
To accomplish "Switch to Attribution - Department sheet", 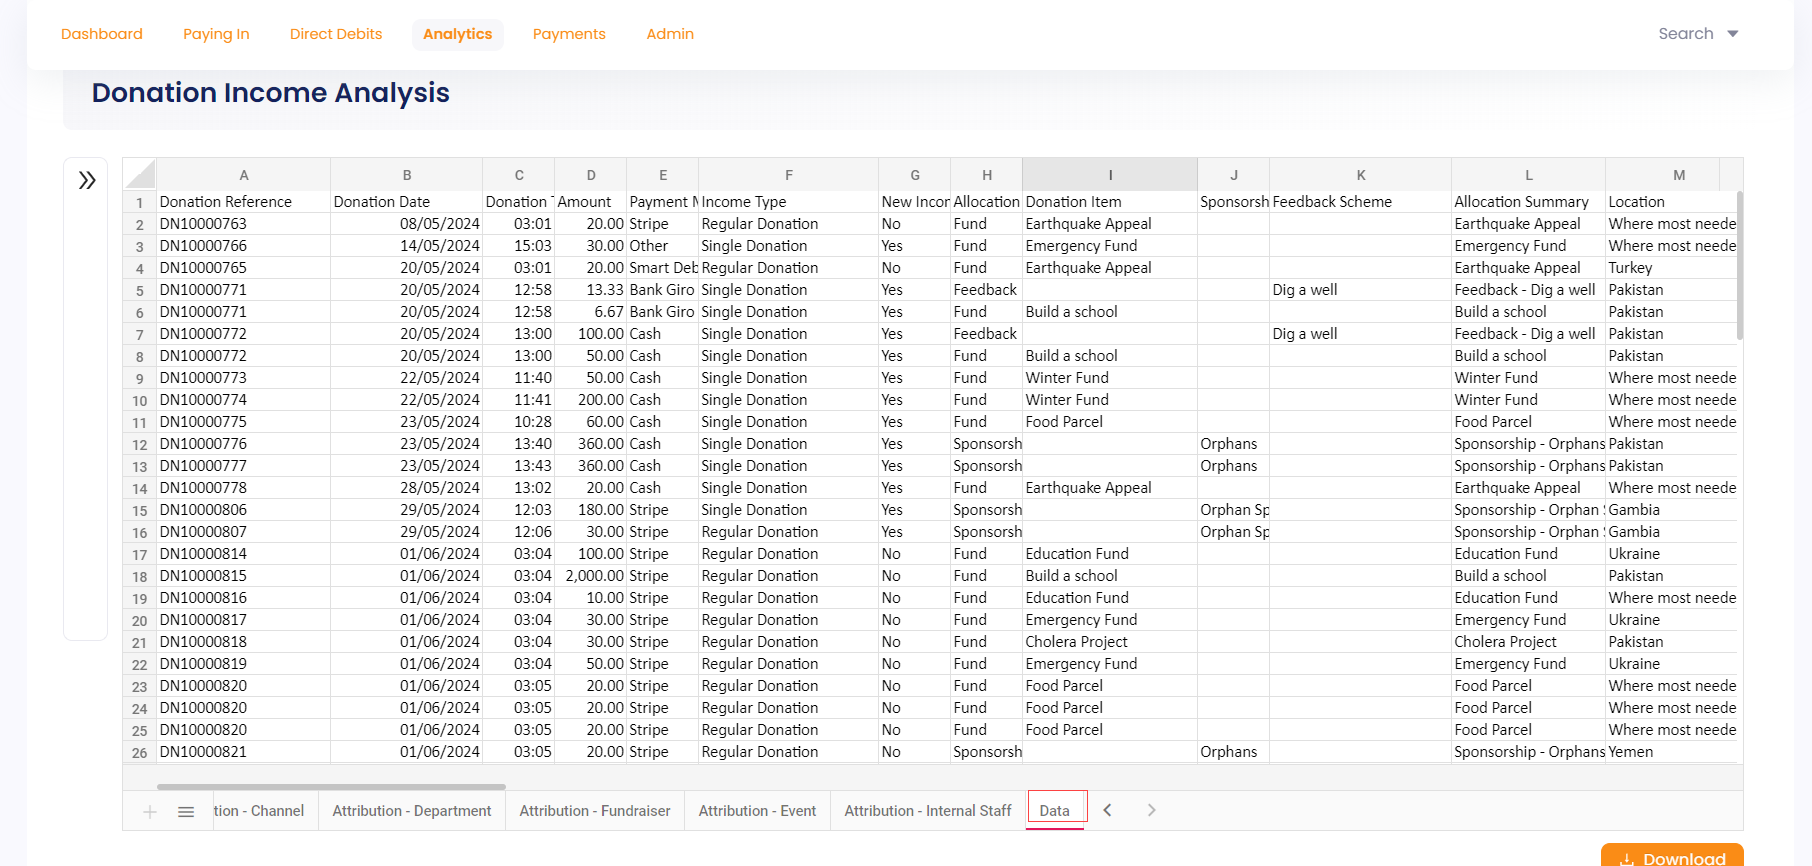I will (412, 811).
